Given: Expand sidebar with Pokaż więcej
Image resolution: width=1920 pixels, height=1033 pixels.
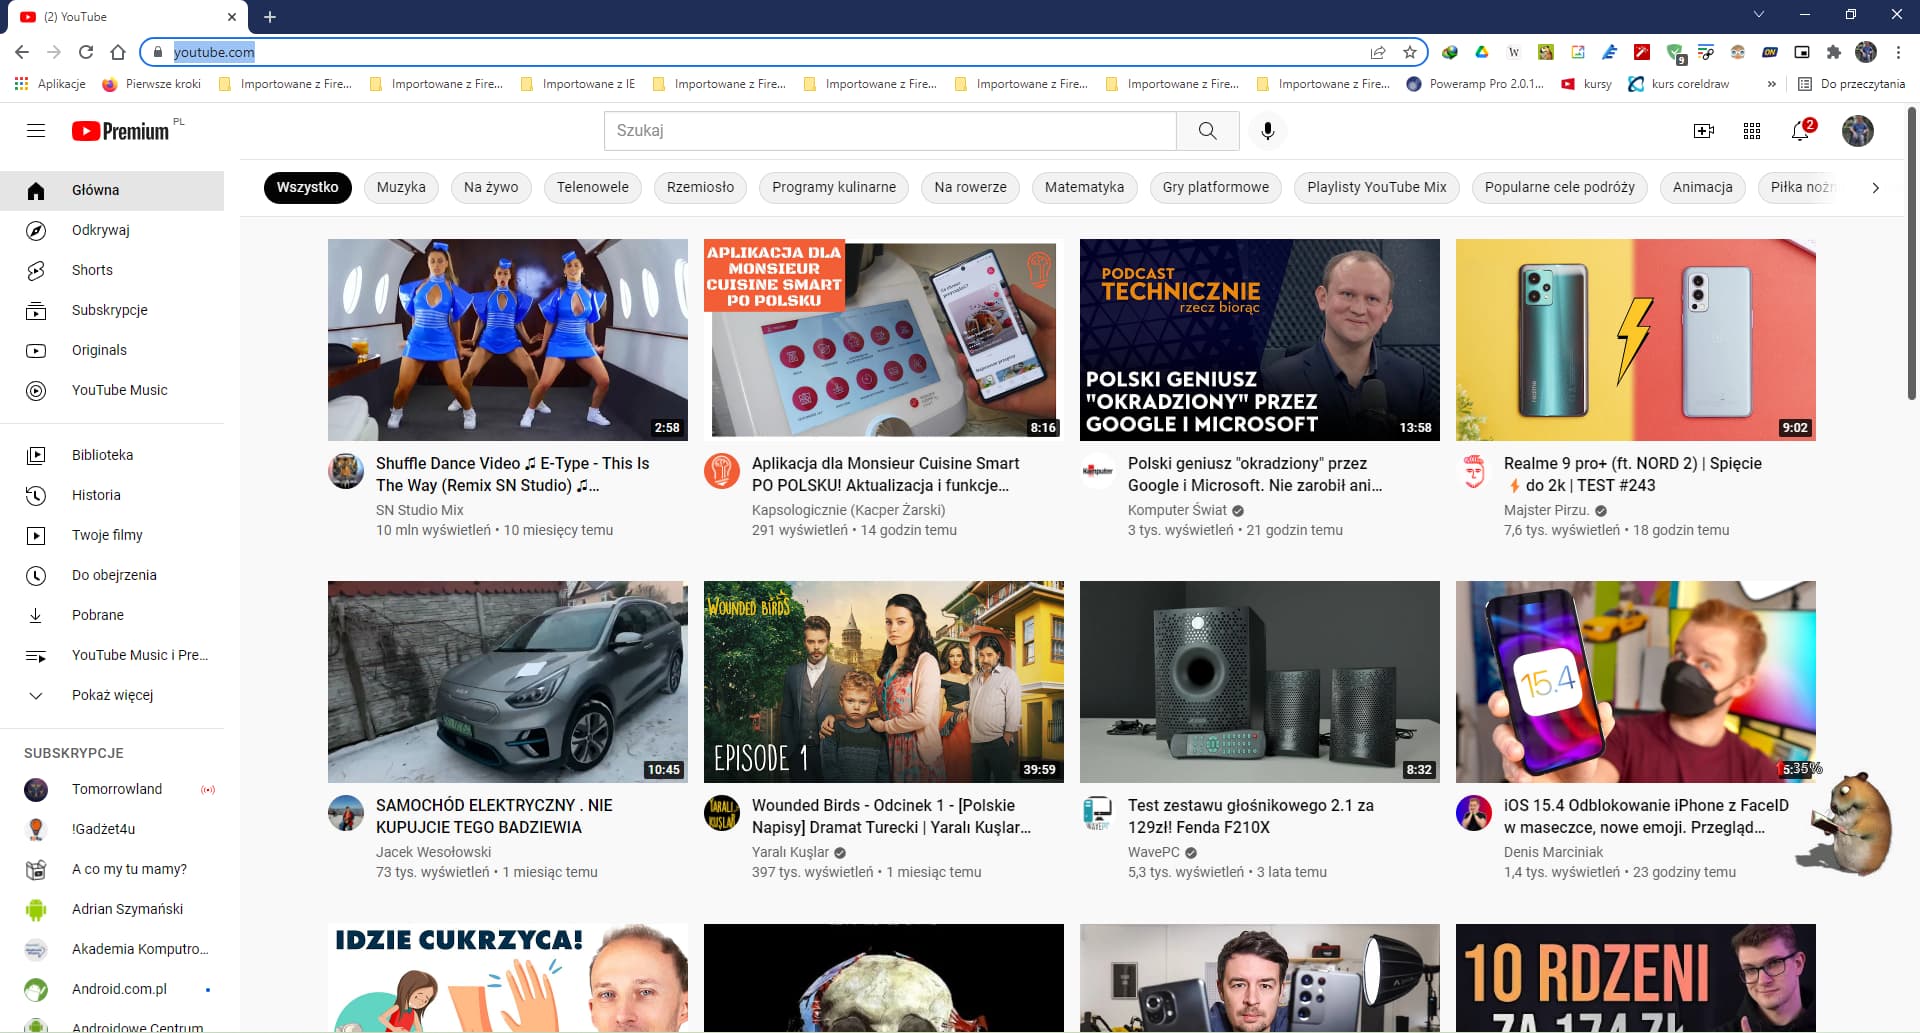Looking at the screenshot, I should [x=112, y=695].
